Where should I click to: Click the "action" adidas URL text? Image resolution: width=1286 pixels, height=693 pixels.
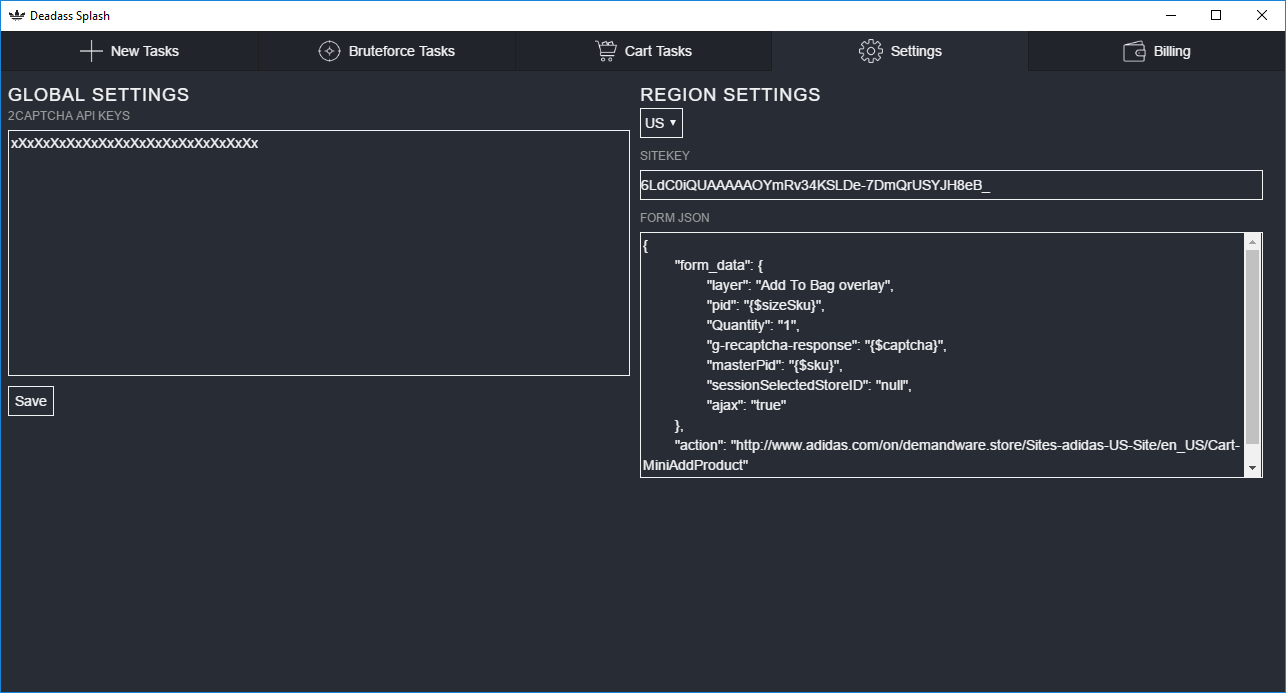[941, 455]
